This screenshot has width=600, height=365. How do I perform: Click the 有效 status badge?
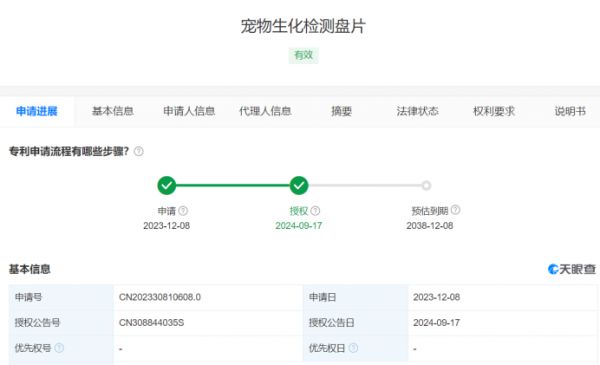[x=303, y=55]
